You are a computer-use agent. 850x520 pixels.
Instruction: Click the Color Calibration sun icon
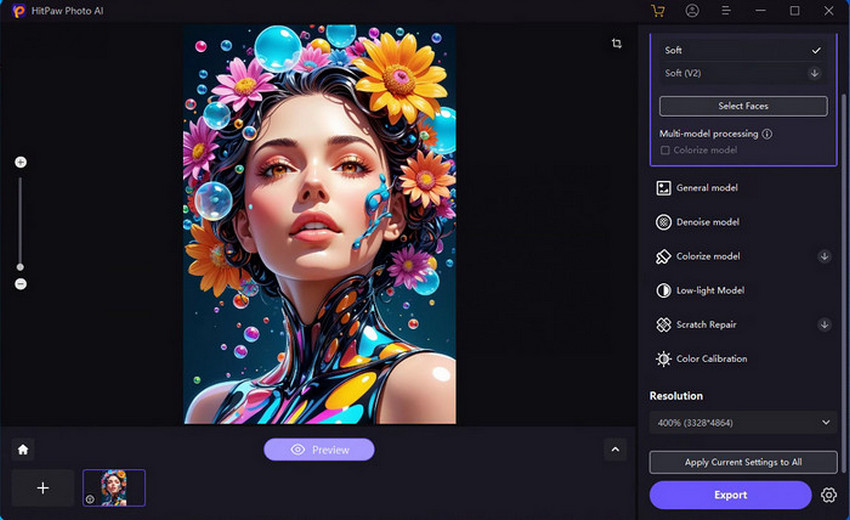click(664, 359)
